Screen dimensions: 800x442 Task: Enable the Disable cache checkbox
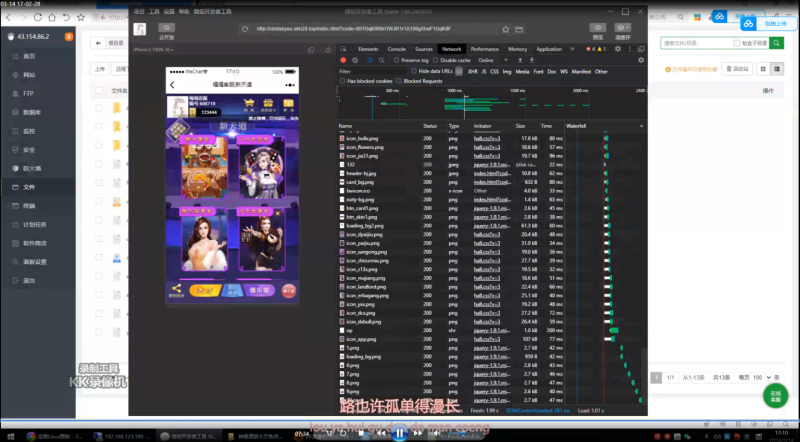click(436, 60)
